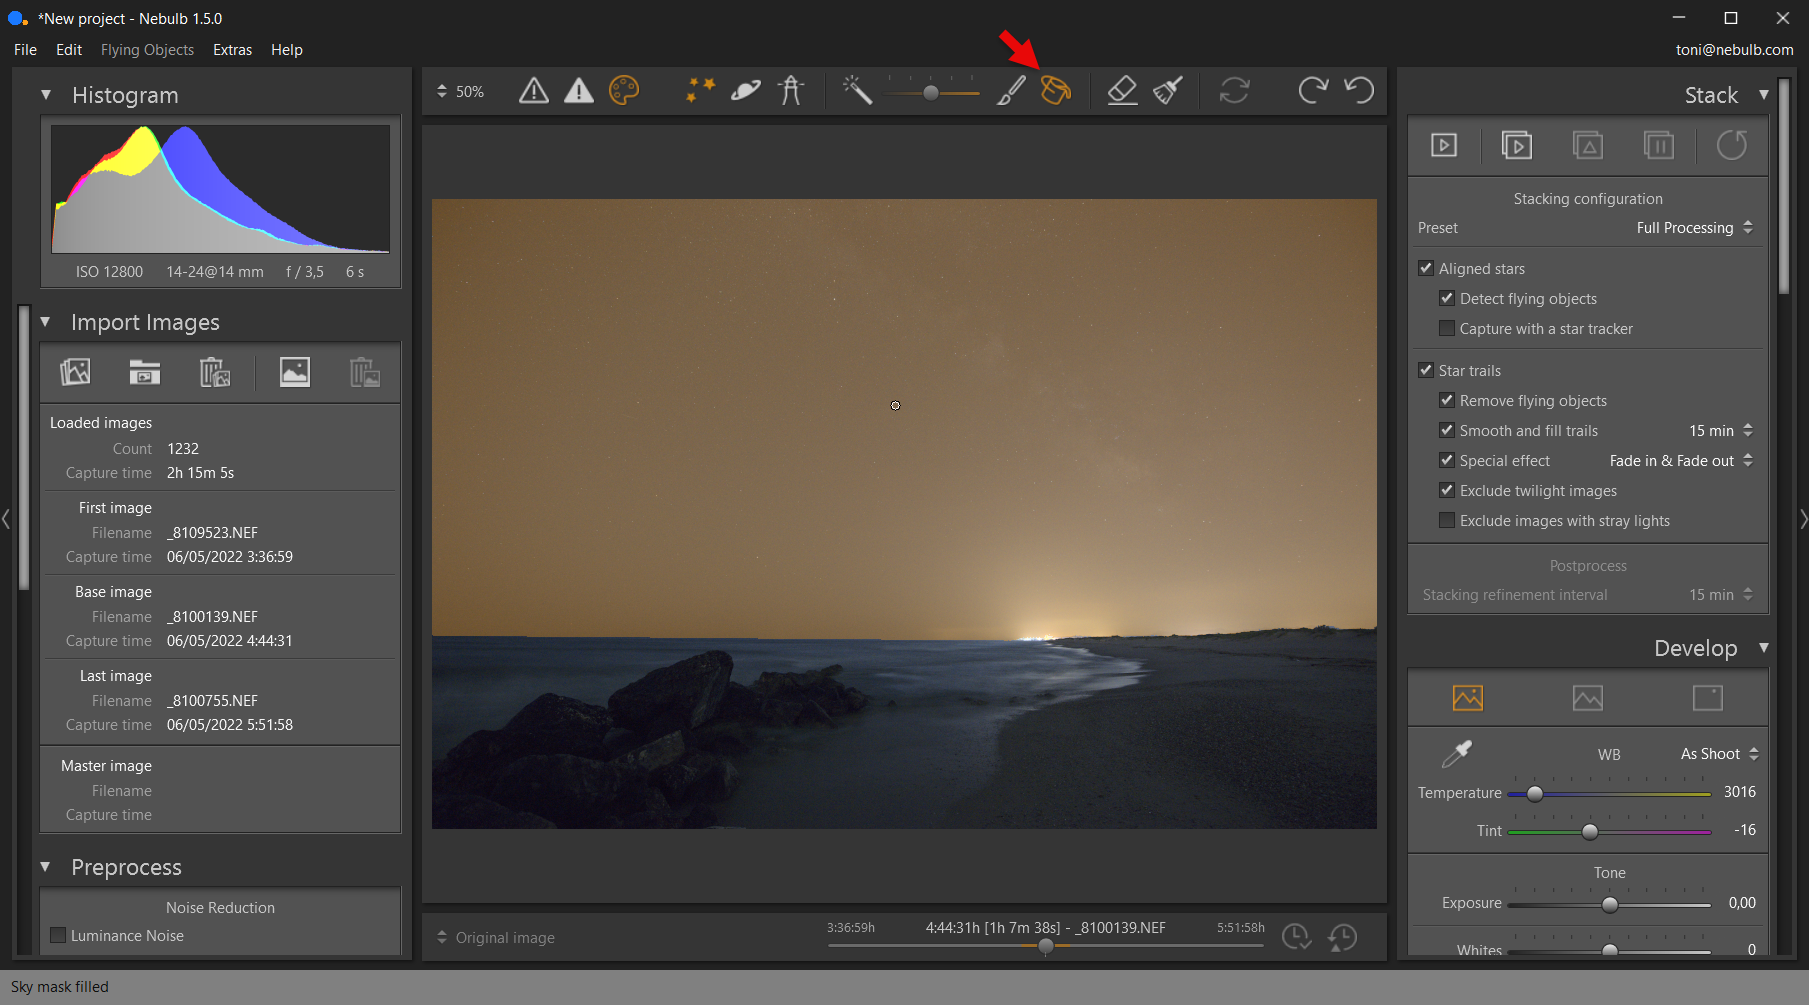The width and height of the screenshot is (1809, 1005).
Task: Switch to the second Develop image tab
Action: [1588, 697]
